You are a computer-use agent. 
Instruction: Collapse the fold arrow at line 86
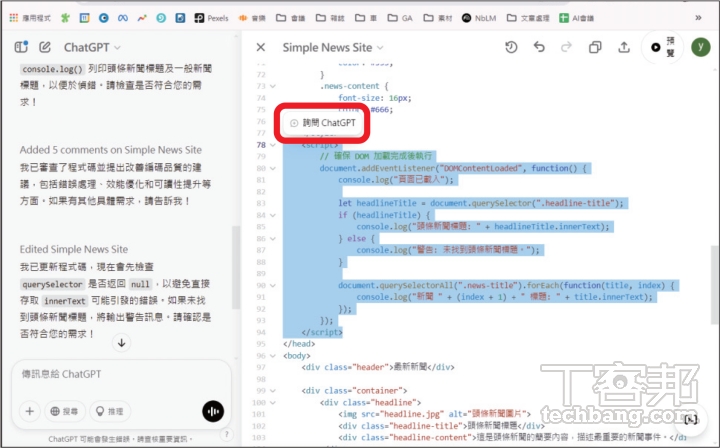click(273, 239)
